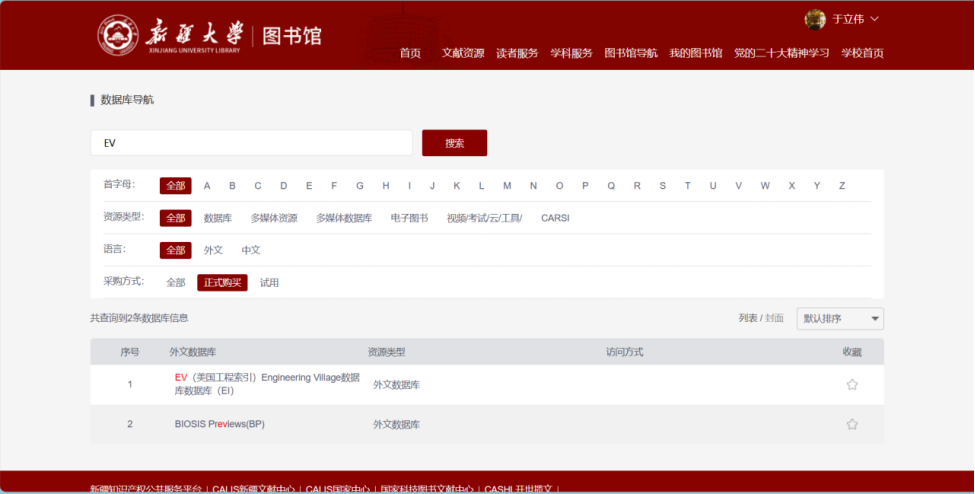
Task: Select 全部 in 采购方式 filter
Action: click(175, 282)
